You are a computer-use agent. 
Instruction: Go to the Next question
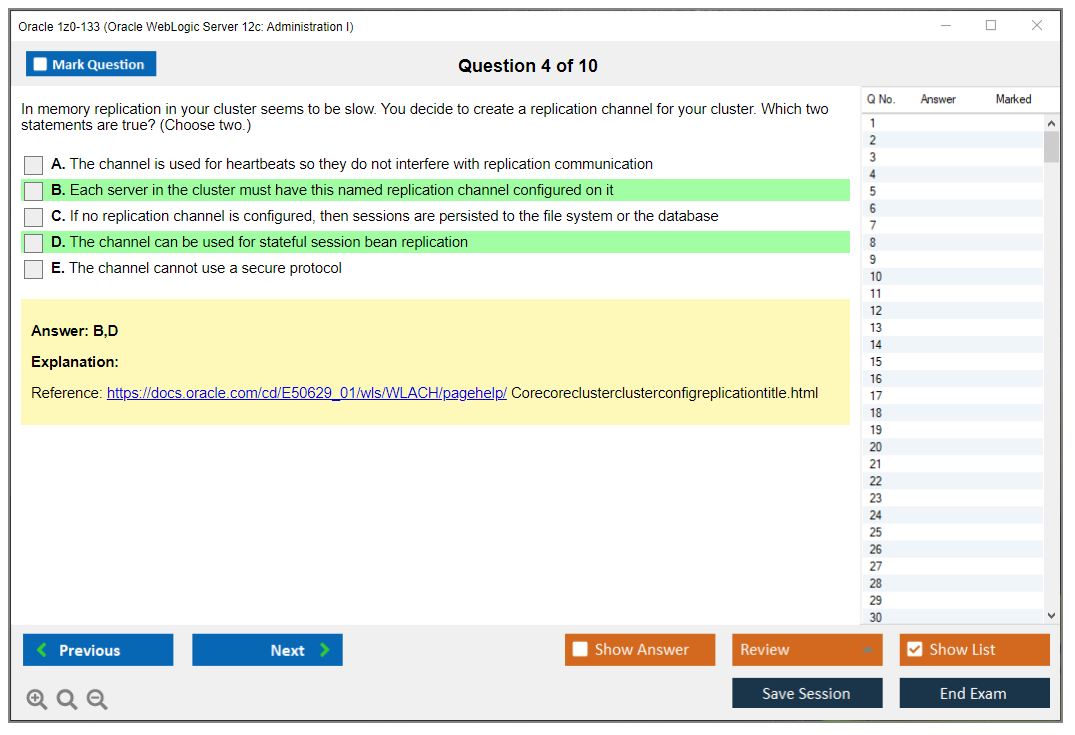[x=267, y=650]
